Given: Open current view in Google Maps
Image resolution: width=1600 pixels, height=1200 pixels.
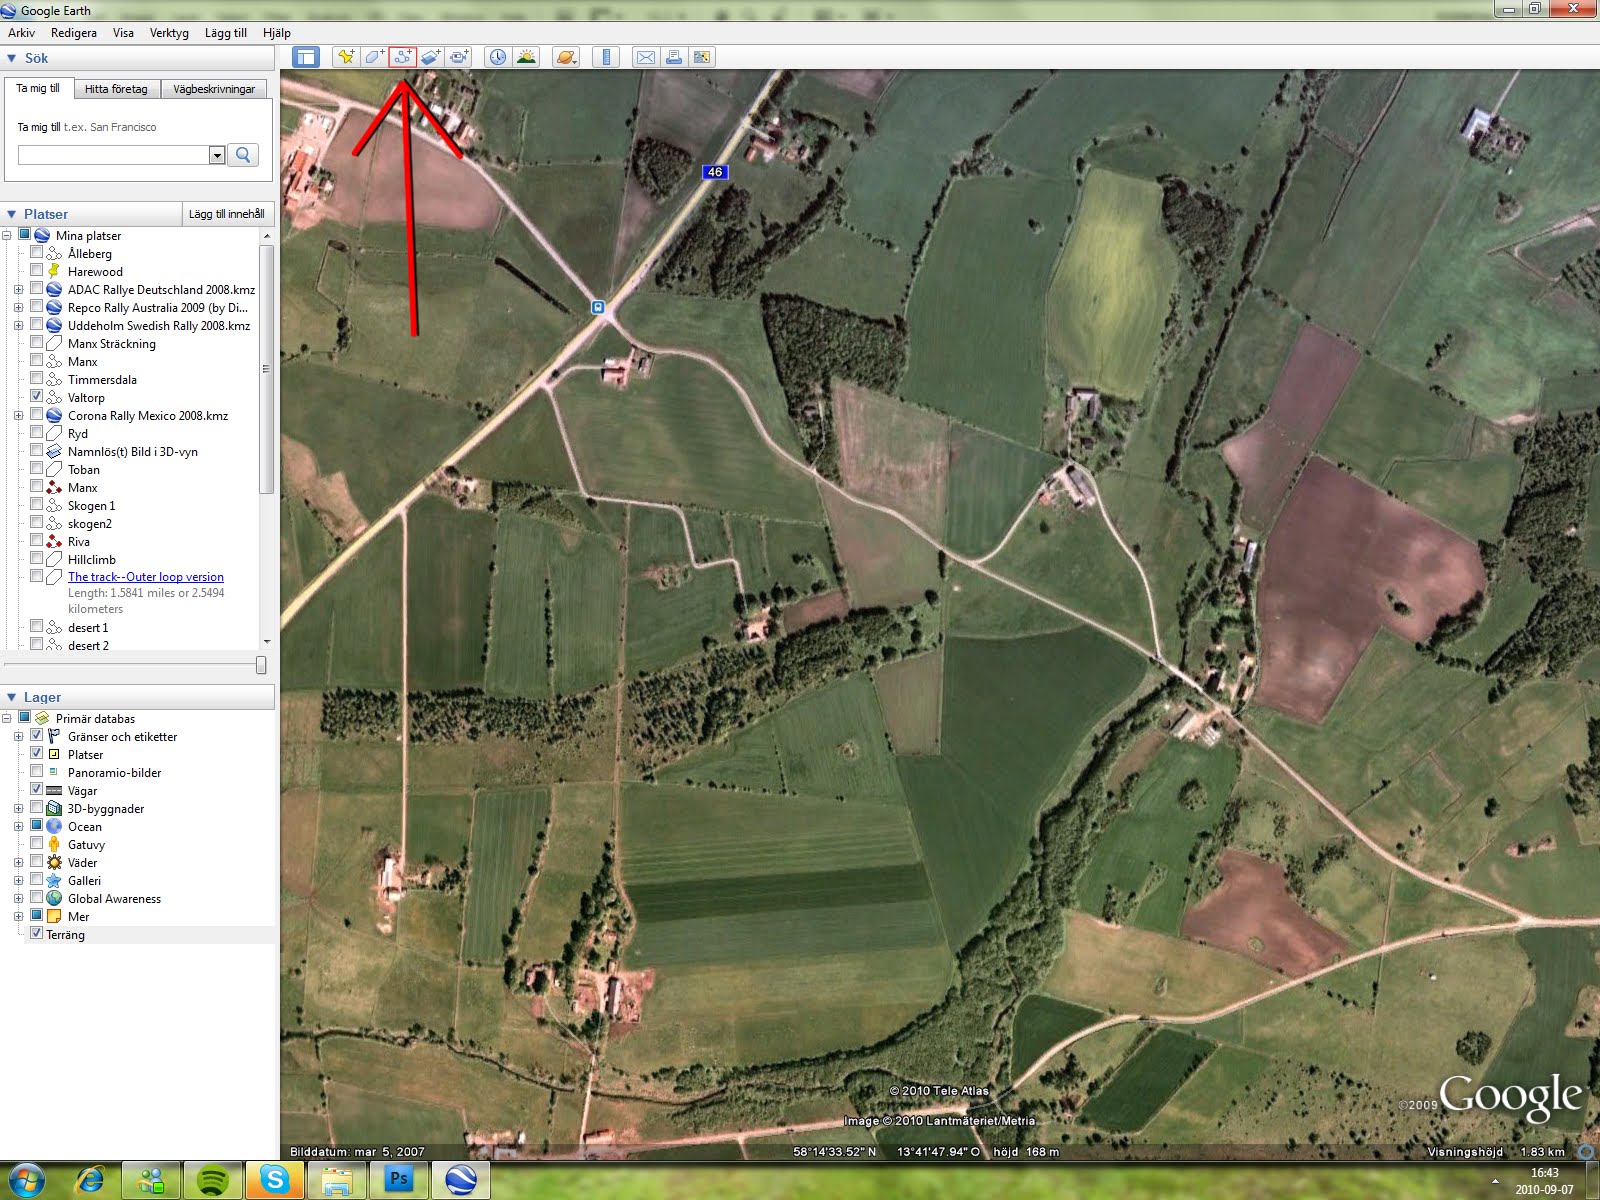Looking at the screenshot, I should click(x=702, y=57).
